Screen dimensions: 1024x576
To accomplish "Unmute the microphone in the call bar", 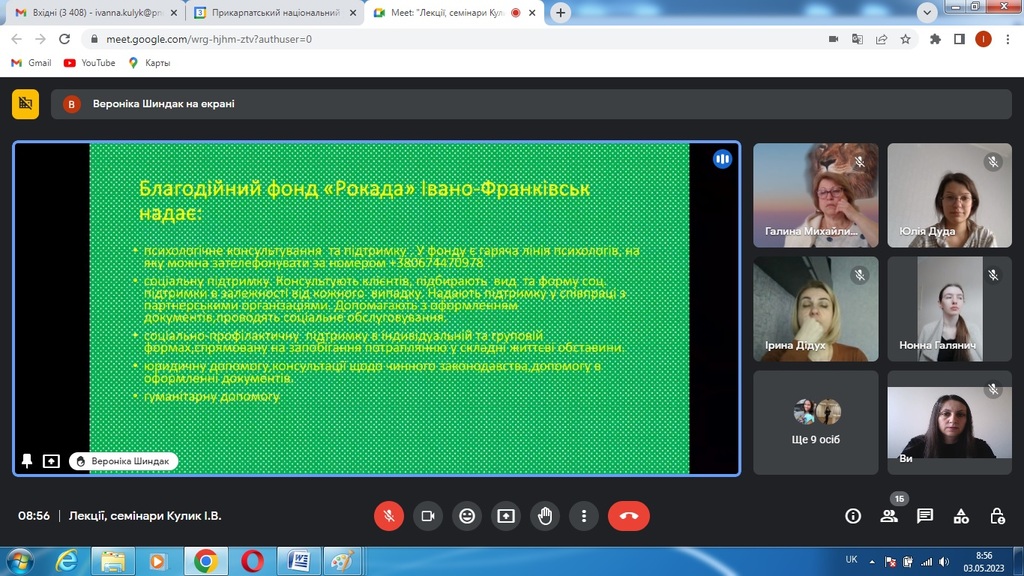I will click(389, 516).
